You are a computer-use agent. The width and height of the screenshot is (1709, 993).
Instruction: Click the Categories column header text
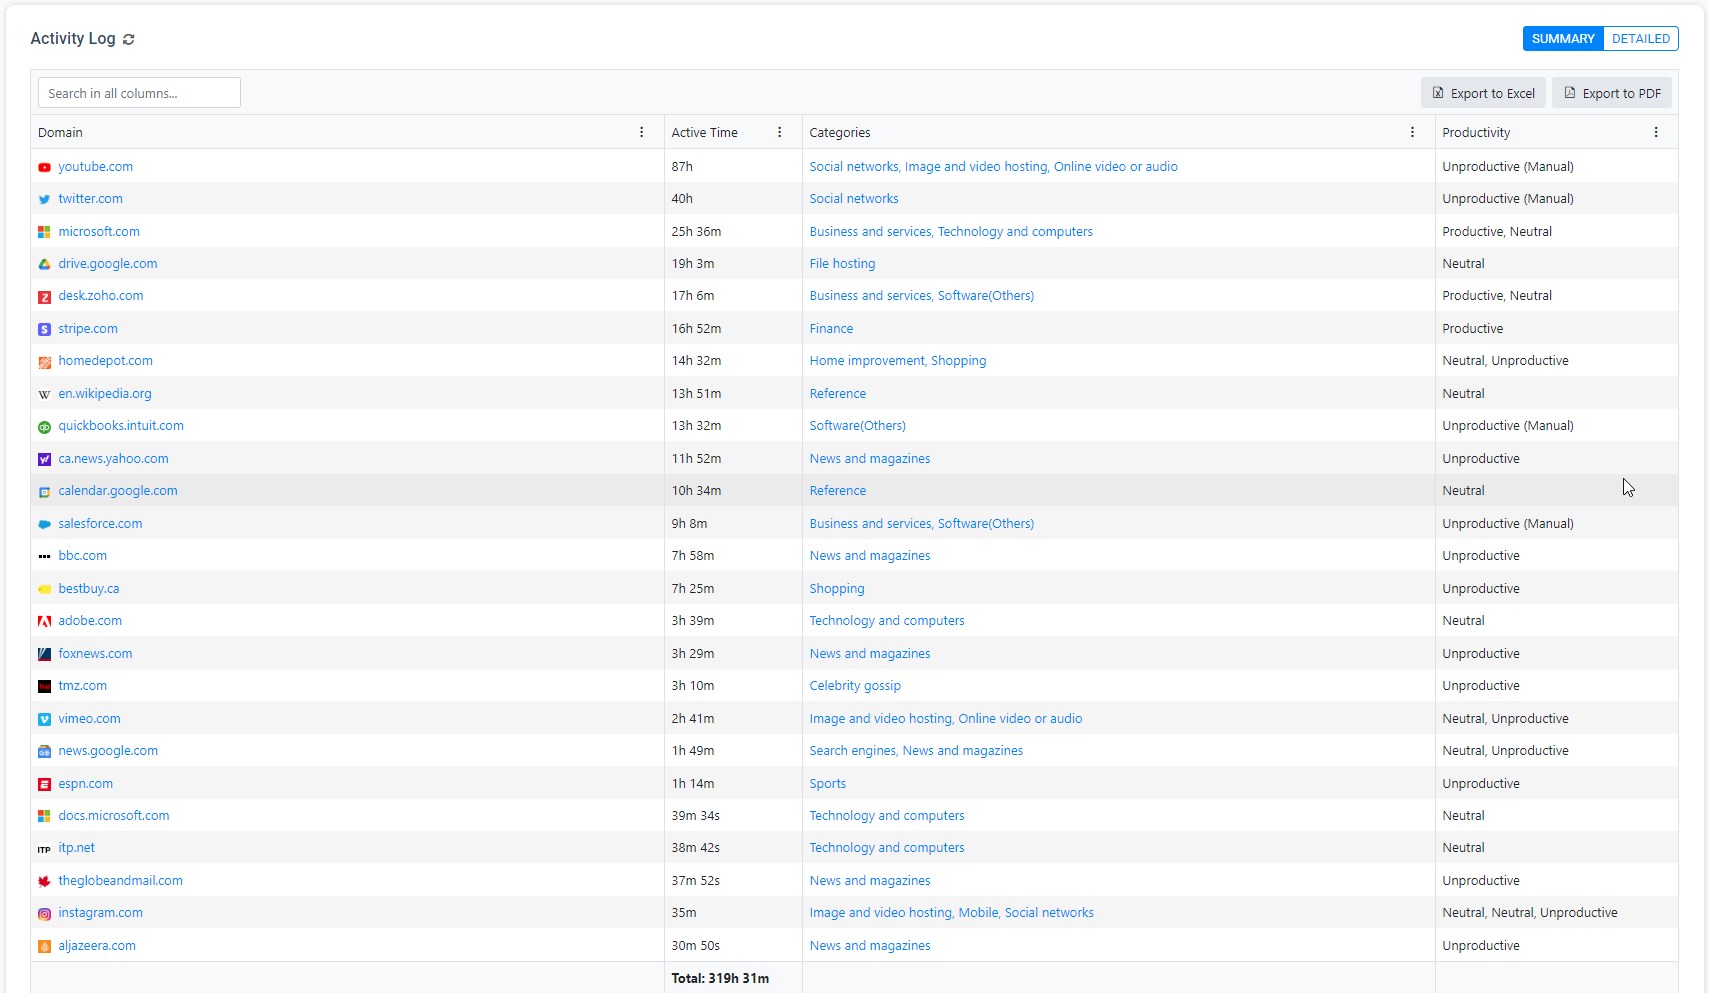pyautogui.click(x=839, y=132)
